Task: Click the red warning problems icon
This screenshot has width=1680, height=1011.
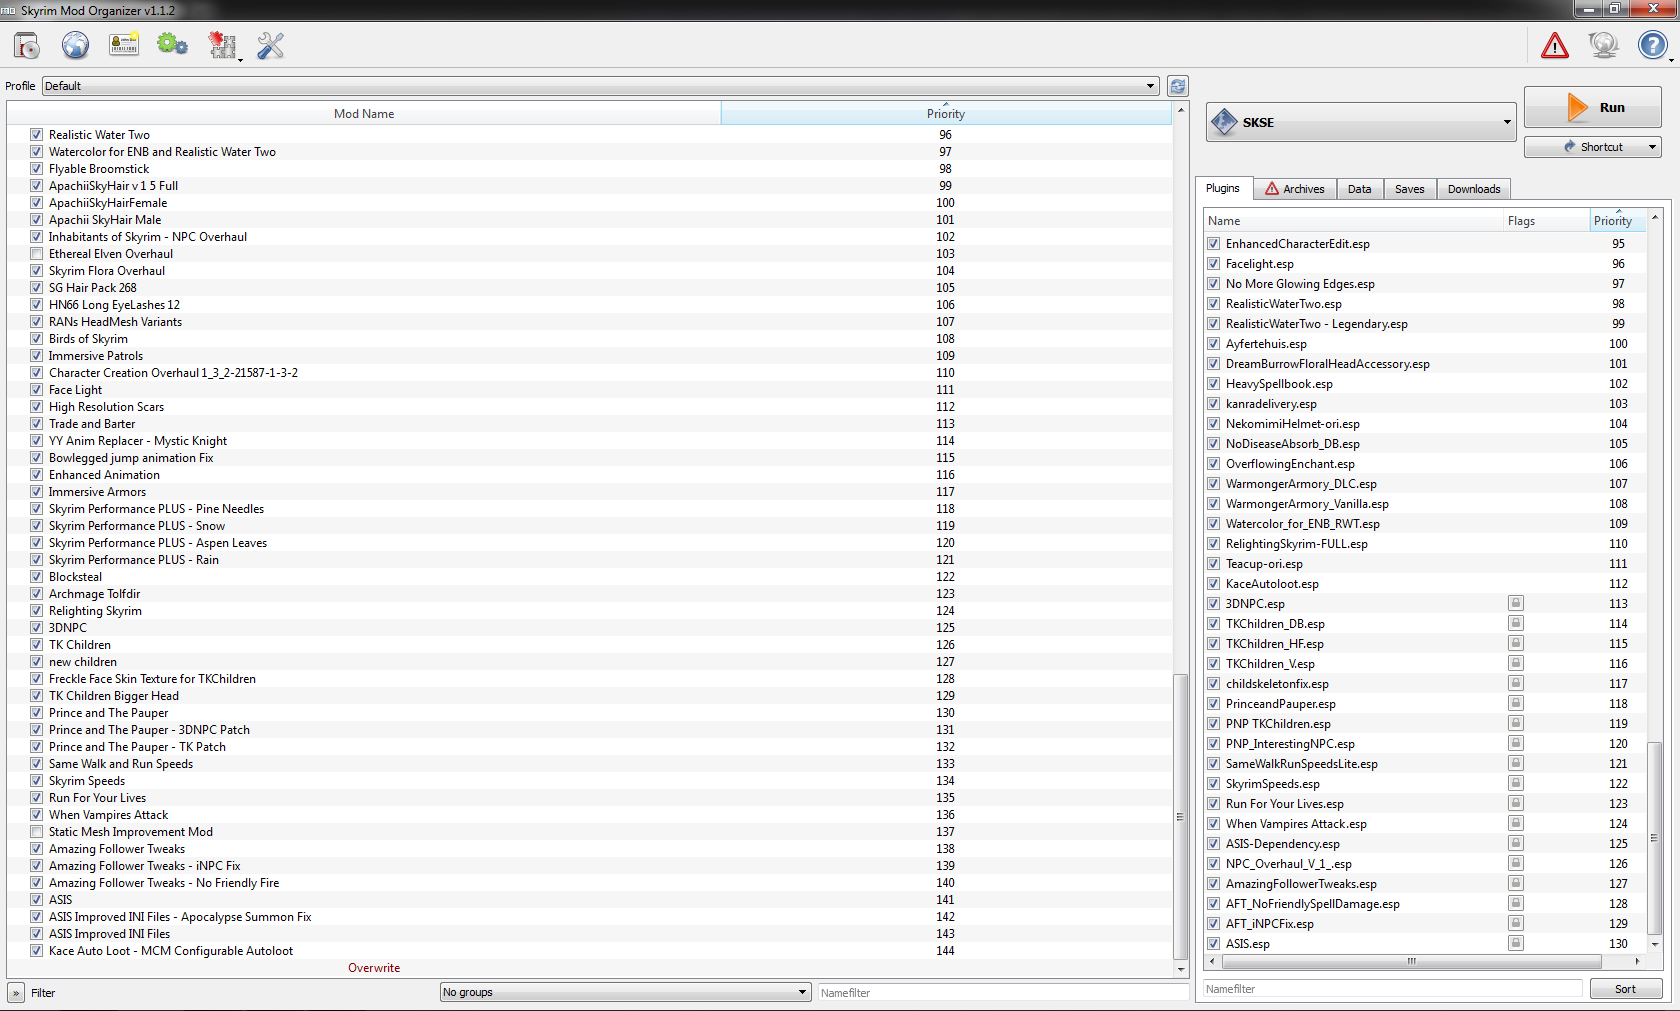Action: (1555, 46)
